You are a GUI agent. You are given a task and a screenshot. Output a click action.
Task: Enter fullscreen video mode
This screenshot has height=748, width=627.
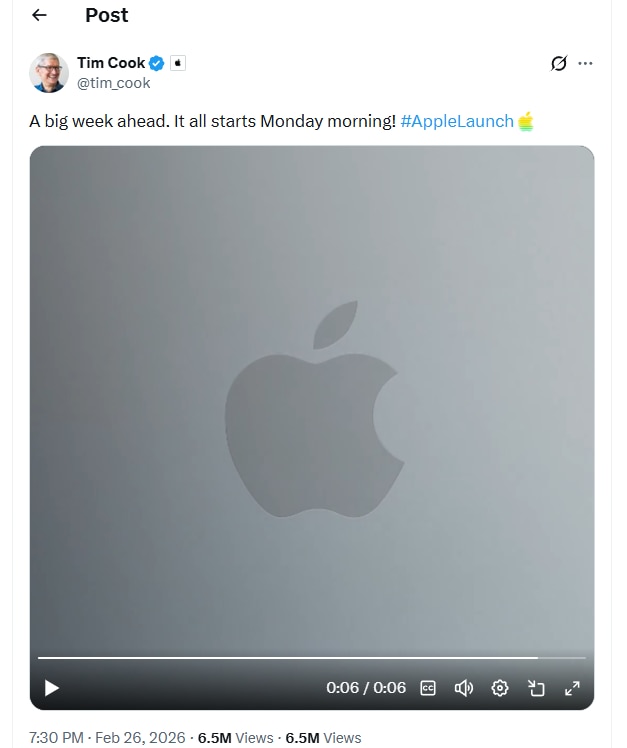572,688
